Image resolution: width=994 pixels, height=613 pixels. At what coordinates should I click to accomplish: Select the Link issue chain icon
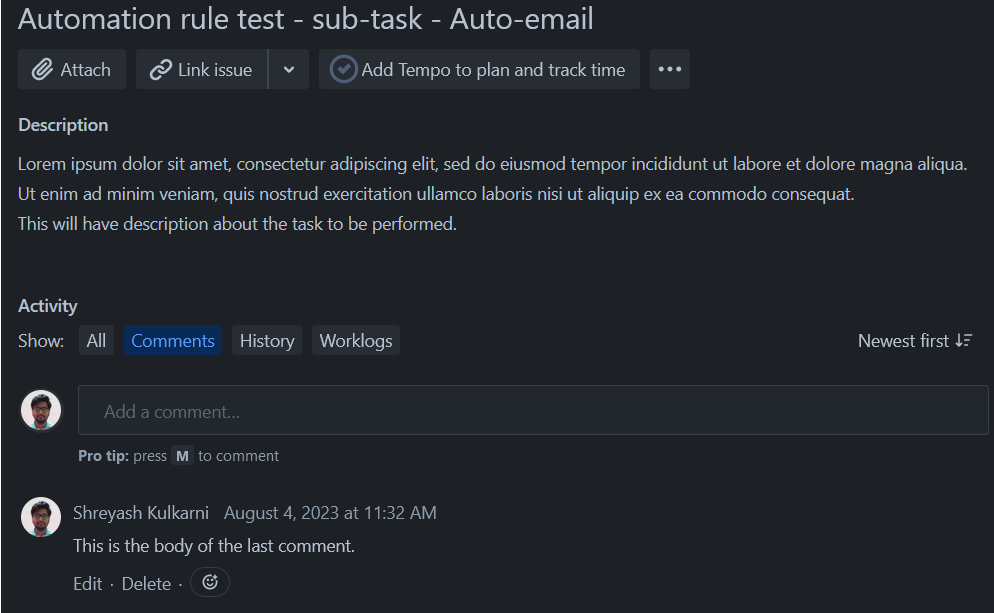coord(162,69)
